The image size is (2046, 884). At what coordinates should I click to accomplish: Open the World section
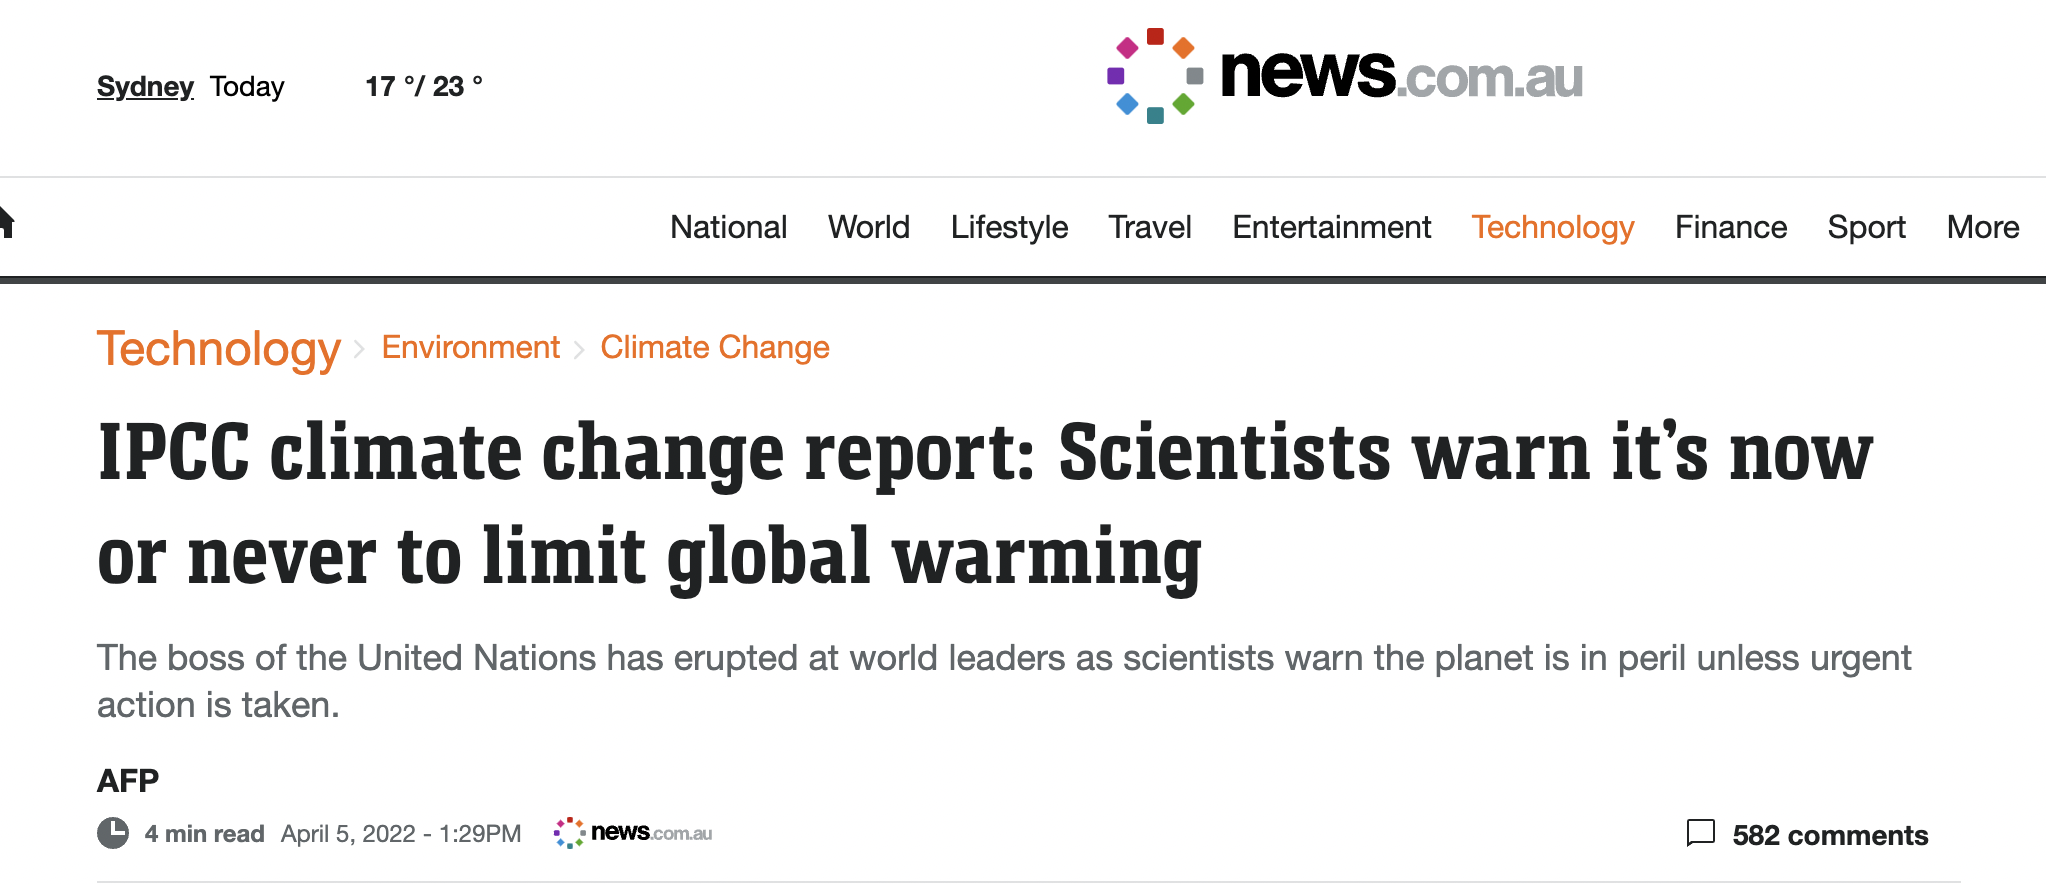(868, 227)
